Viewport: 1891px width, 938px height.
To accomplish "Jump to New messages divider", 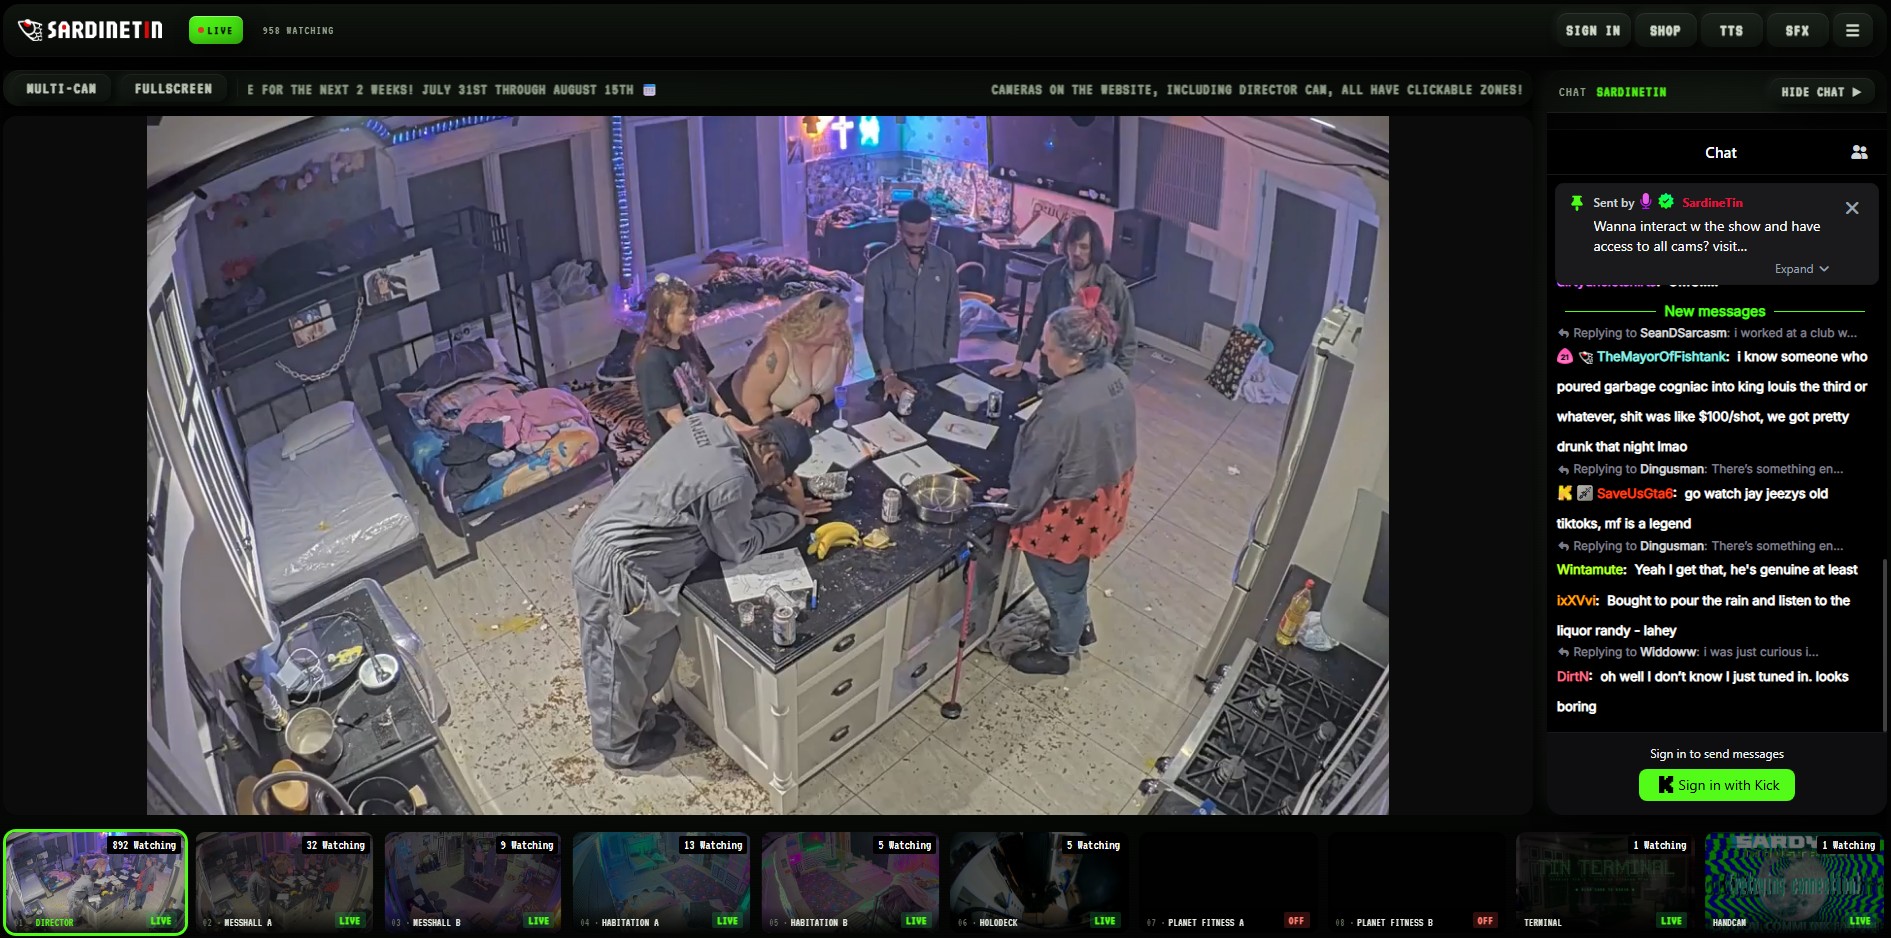I will click(x=1714, y=311).
